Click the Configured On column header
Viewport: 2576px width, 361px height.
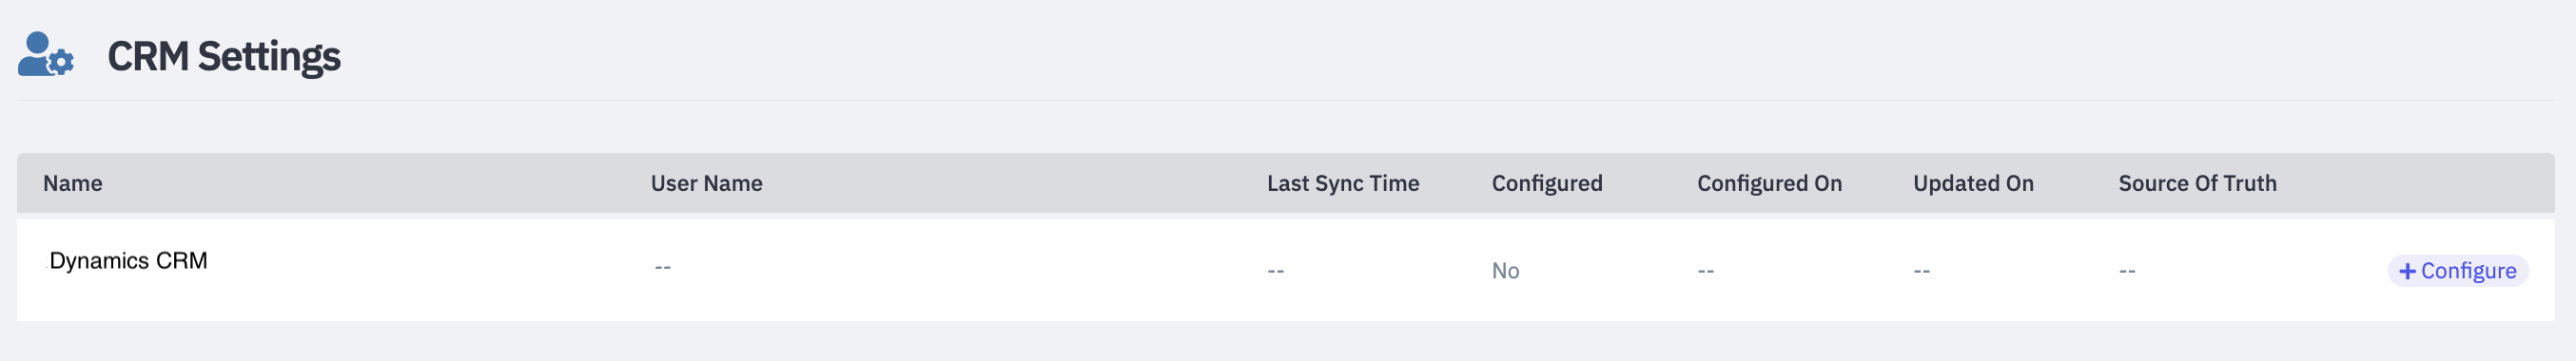tap(1768, 183)
